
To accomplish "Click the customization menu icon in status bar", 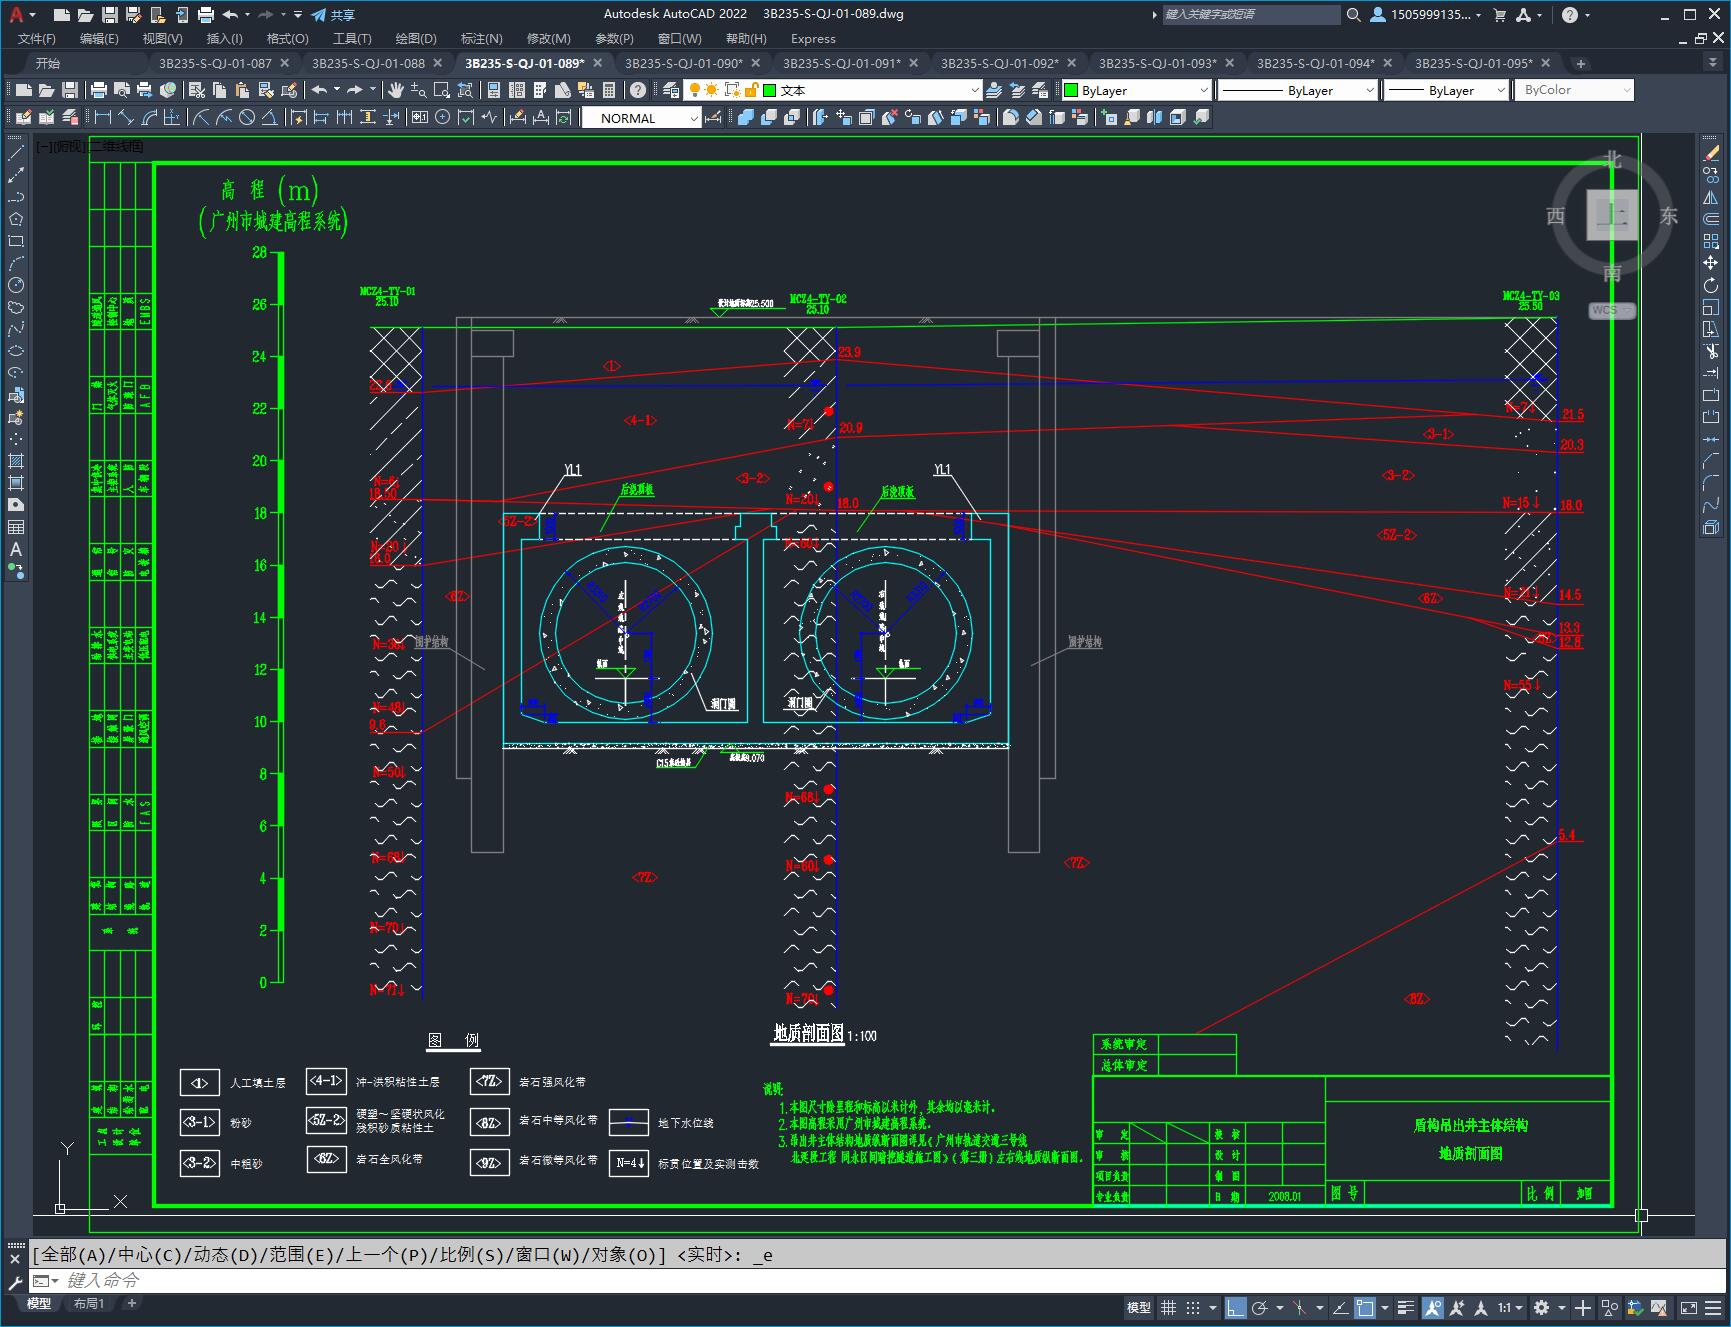I will tap(1713, 1307).
